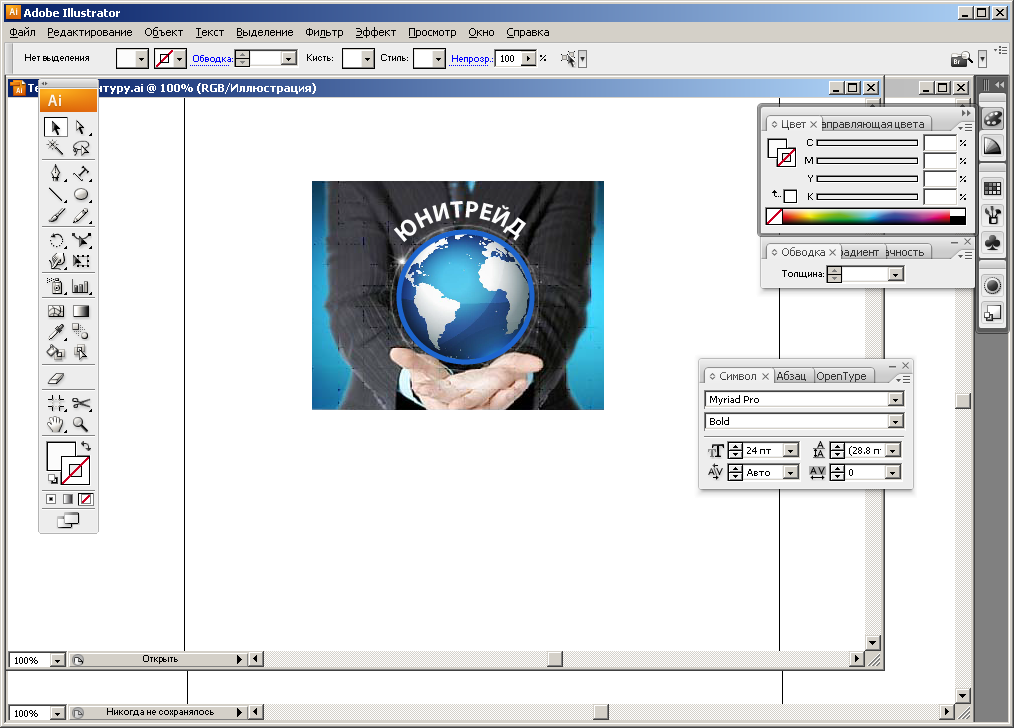Open the Фильтр menu
This screenshot has width=1014, height=728.
tap(324, 32)
